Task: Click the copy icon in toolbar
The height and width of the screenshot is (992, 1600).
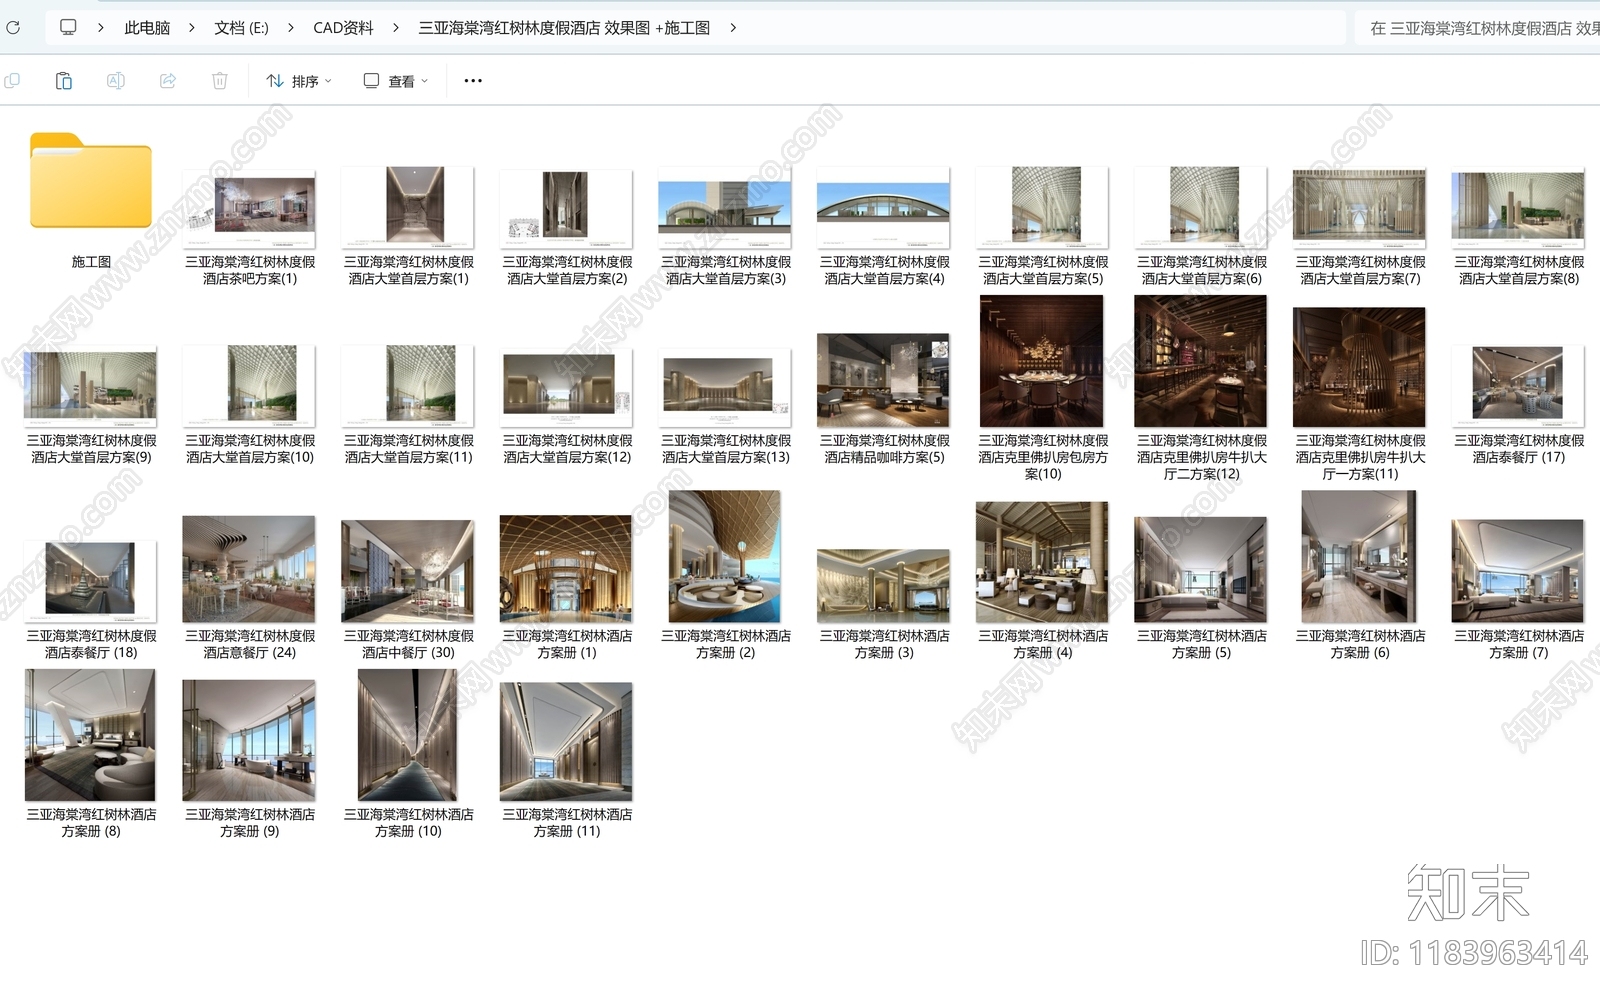Action: pyautogui.click(x=12, y=81)
